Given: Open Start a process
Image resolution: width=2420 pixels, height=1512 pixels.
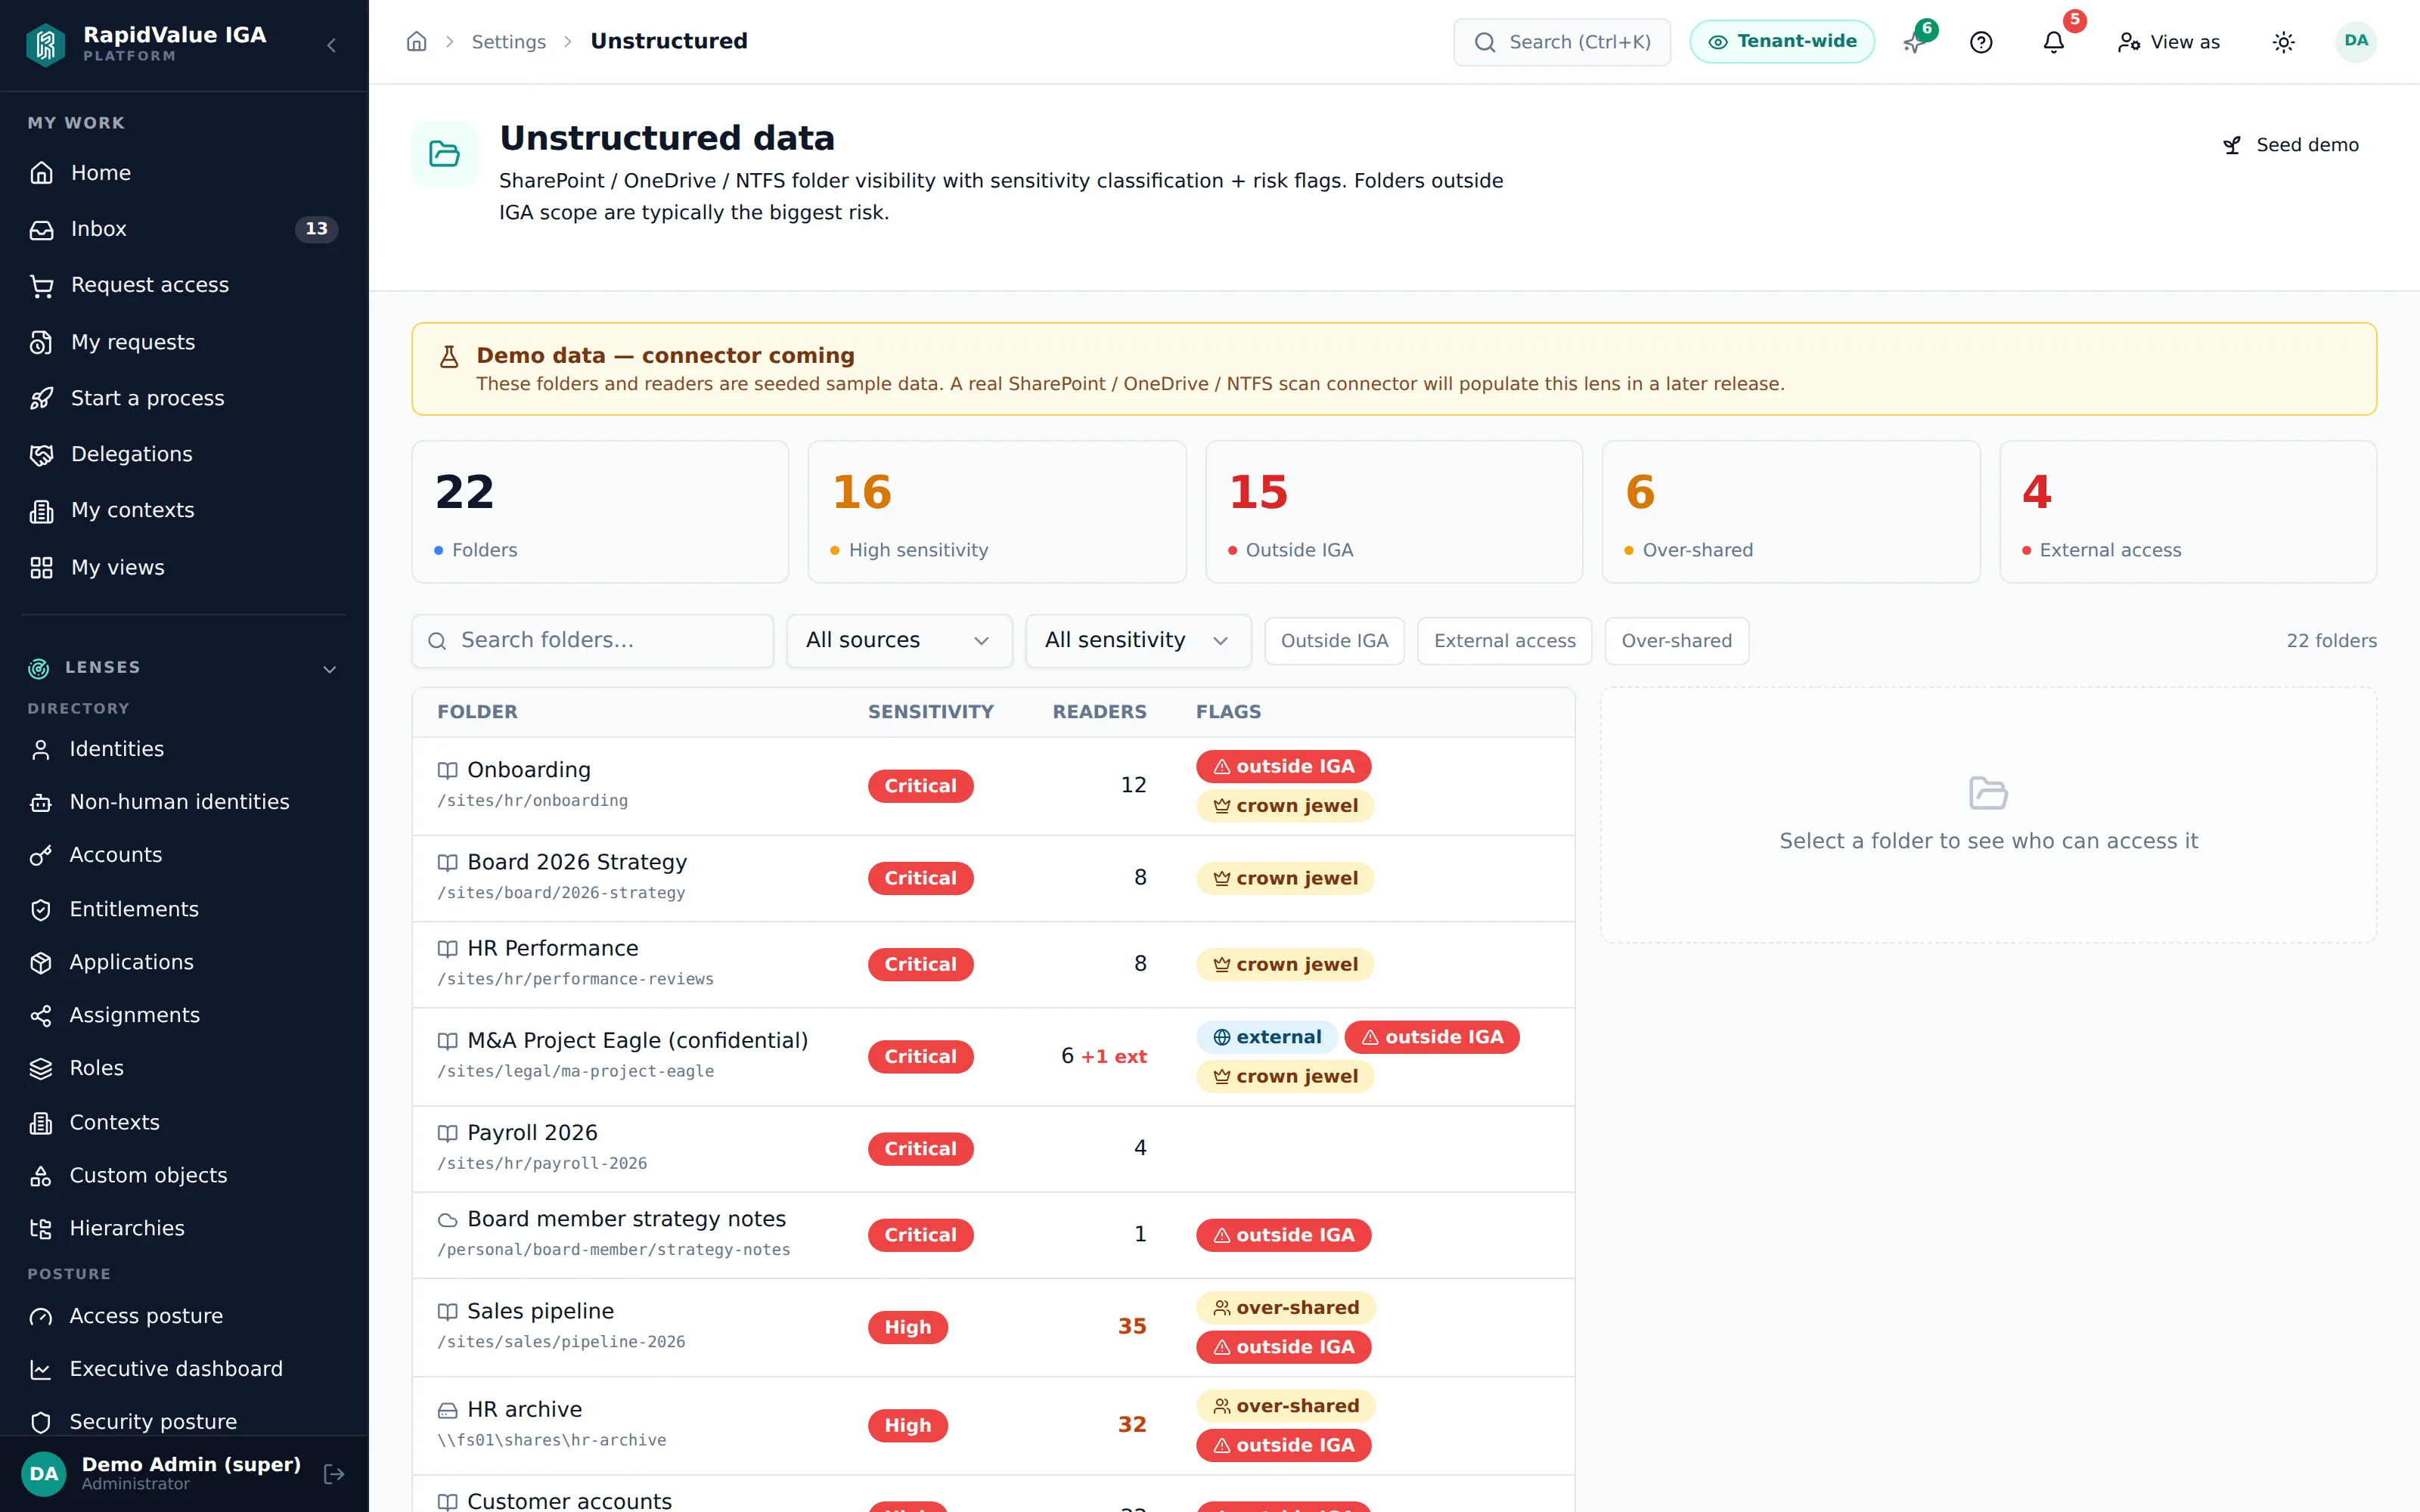Looking at the screenshot, I should (184, 398).
